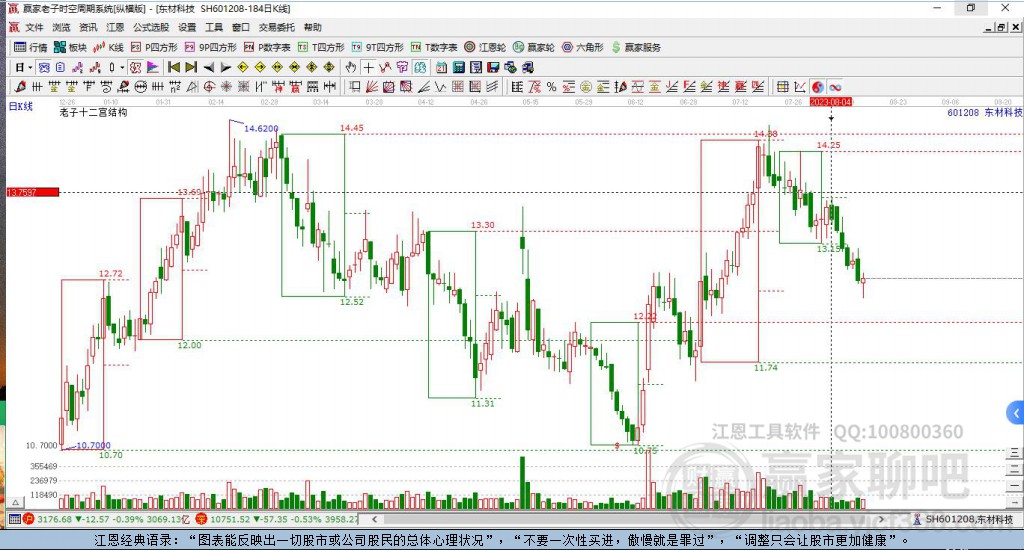The width and height of the screenshot is (1024, 550).
Task: Select the fan lines drawing tool
Action: point(372,87)
